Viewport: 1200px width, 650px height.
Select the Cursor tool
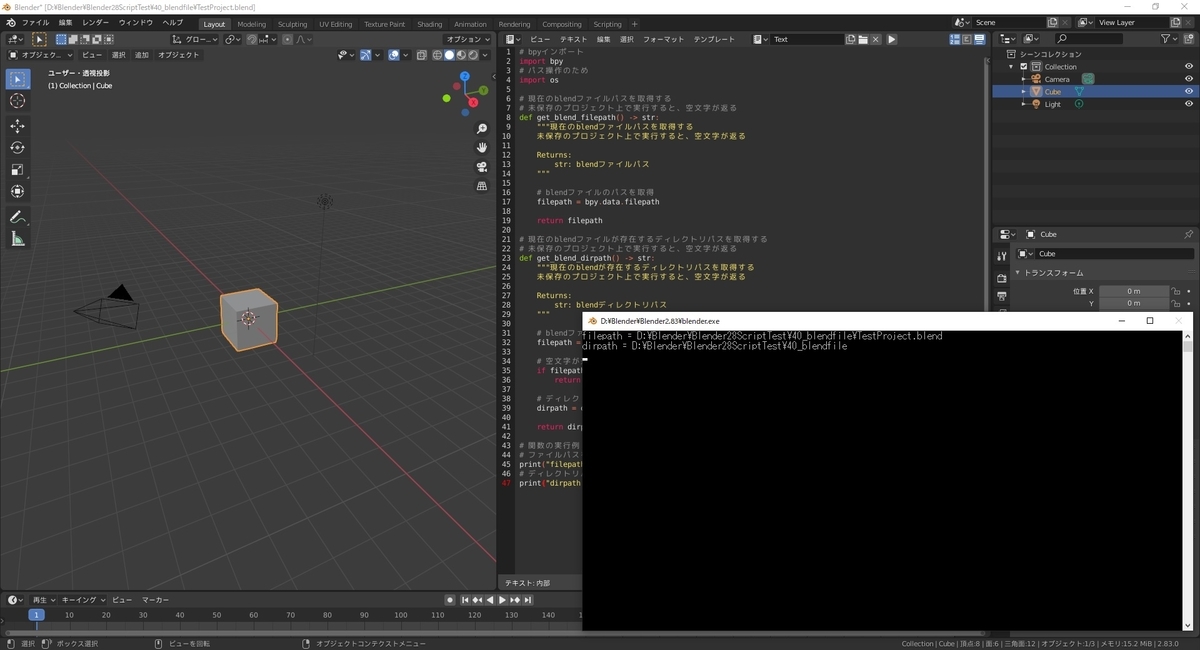click(x=18, y=101)
